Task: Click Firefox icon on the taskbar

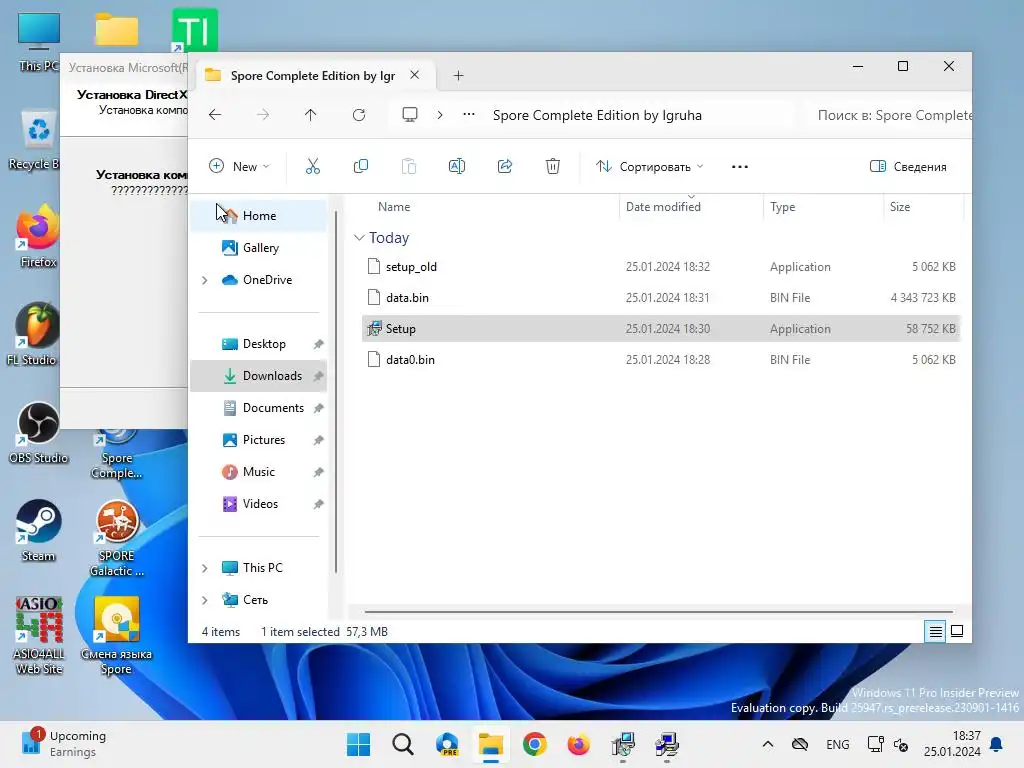Action: [x=578, y=744]
